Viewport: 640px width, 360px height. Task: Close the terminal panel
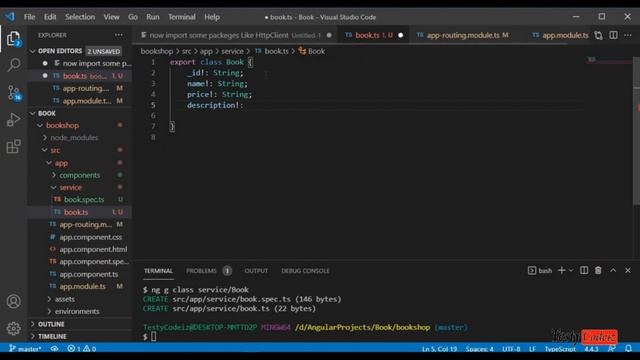coord(628,270)
